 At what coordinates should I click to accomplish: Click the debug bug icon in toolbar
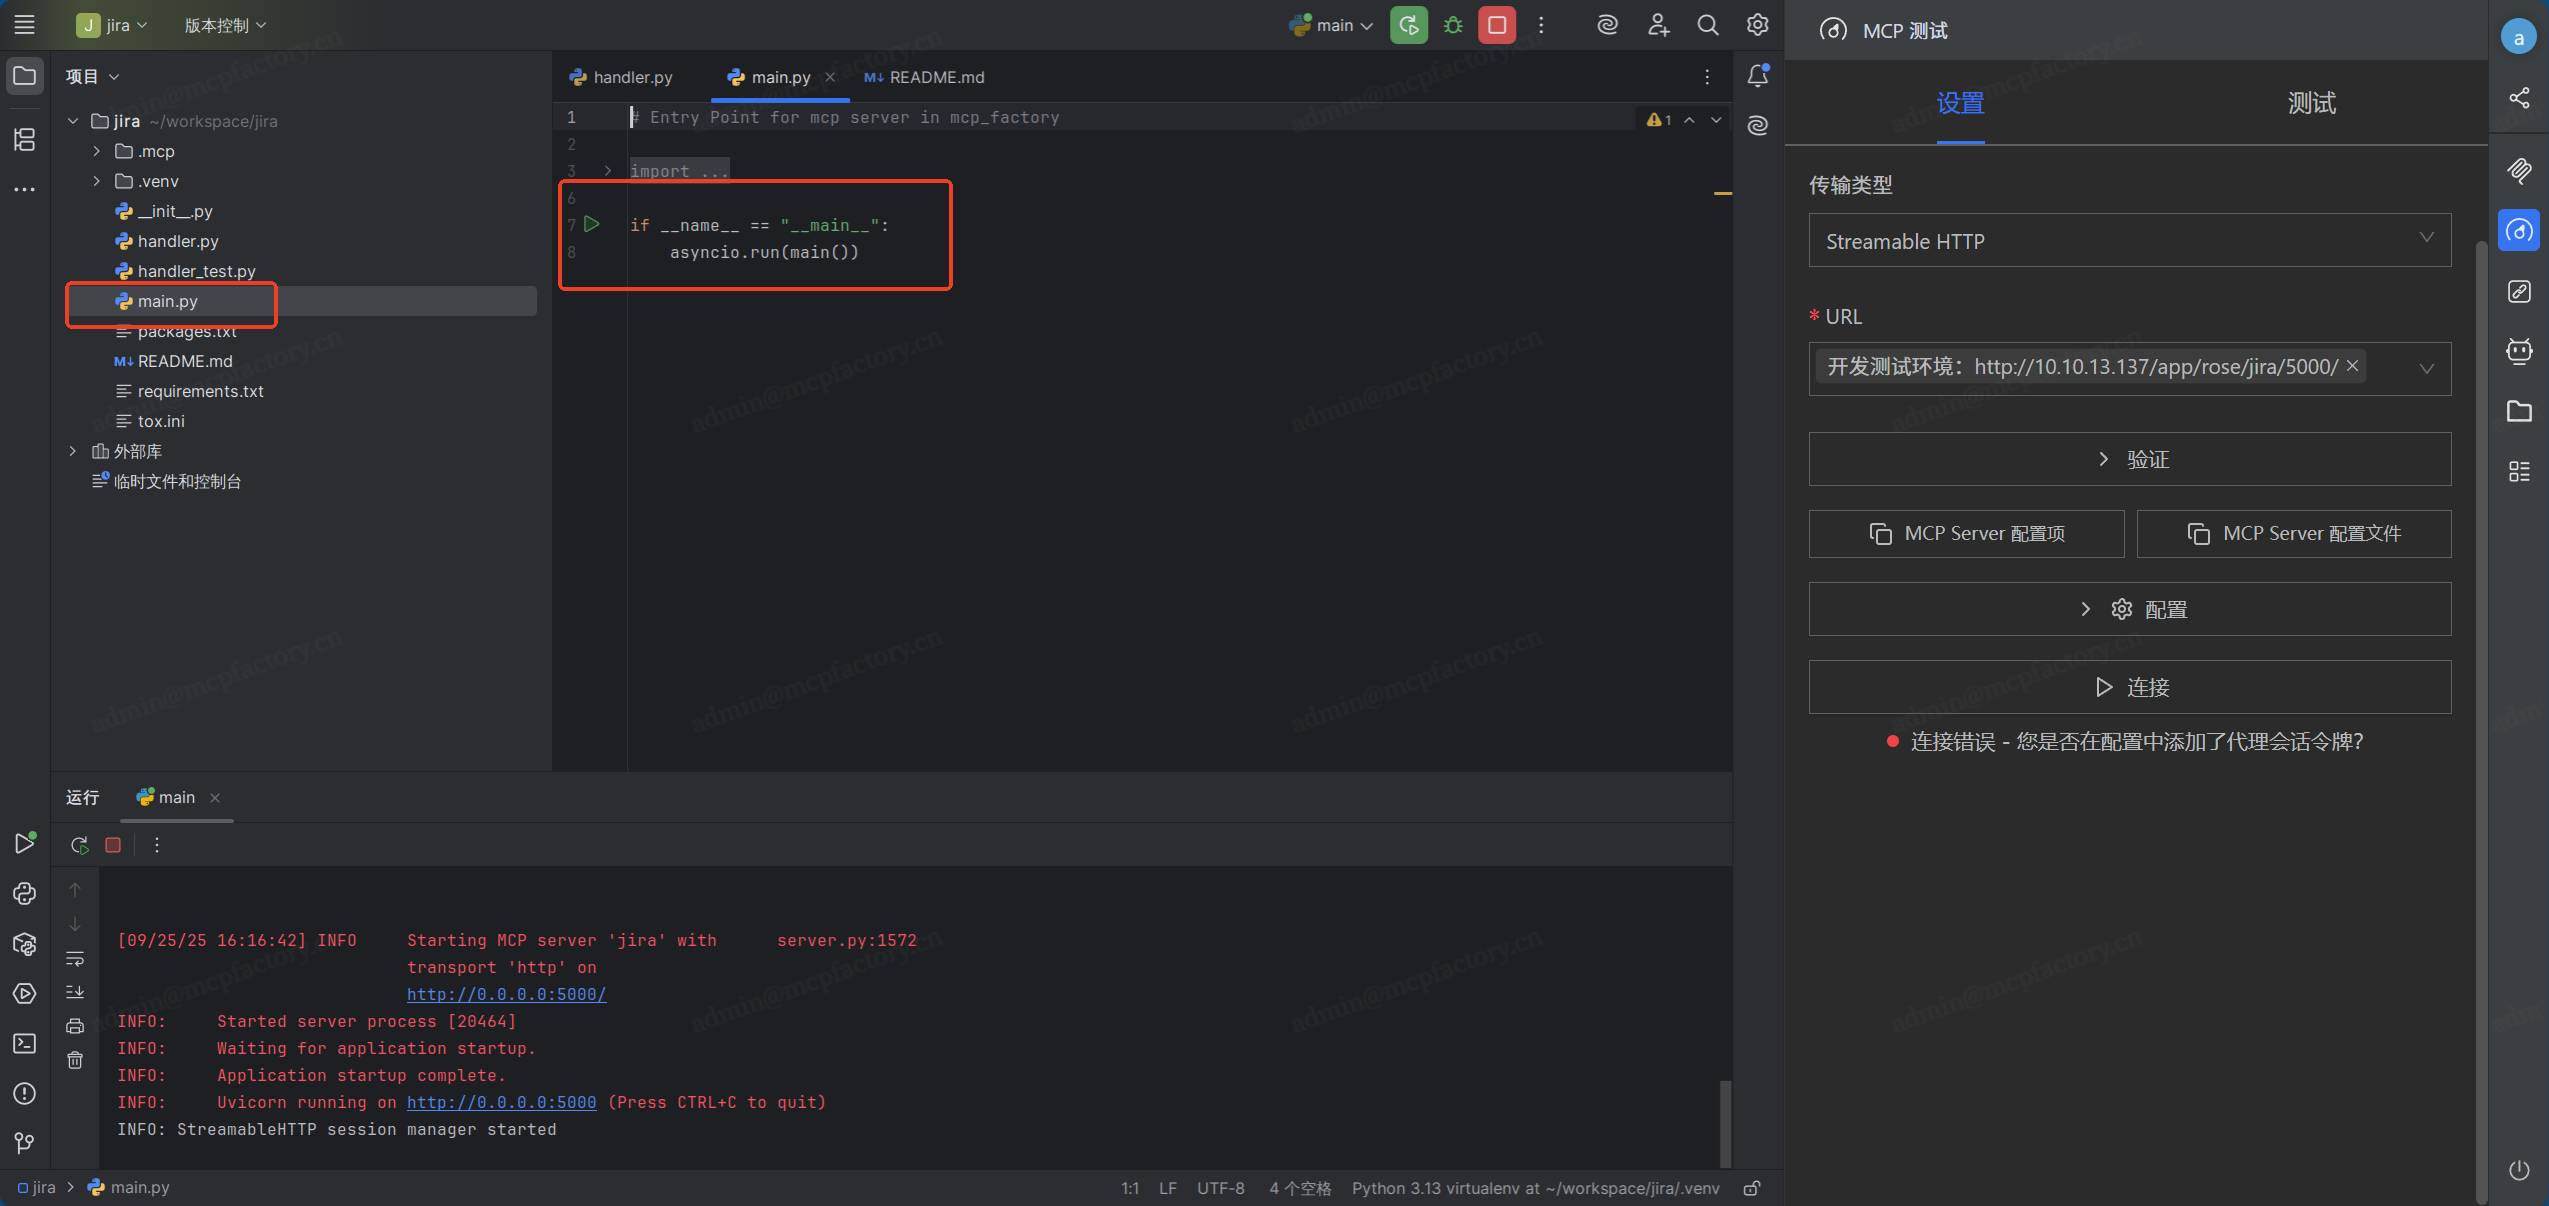[x=1453, y=25]
